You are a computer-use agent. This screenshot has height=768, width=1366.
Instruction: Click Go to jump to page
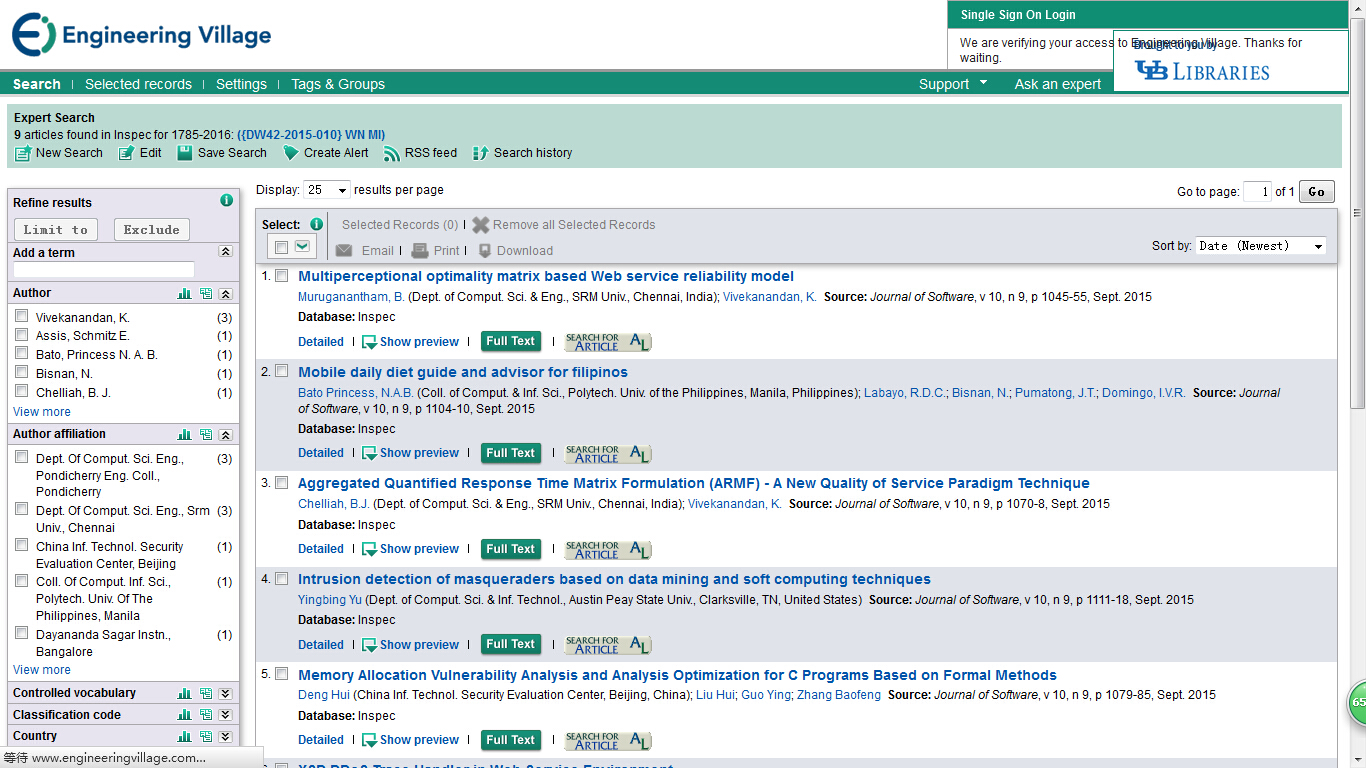pos(1316,191)
